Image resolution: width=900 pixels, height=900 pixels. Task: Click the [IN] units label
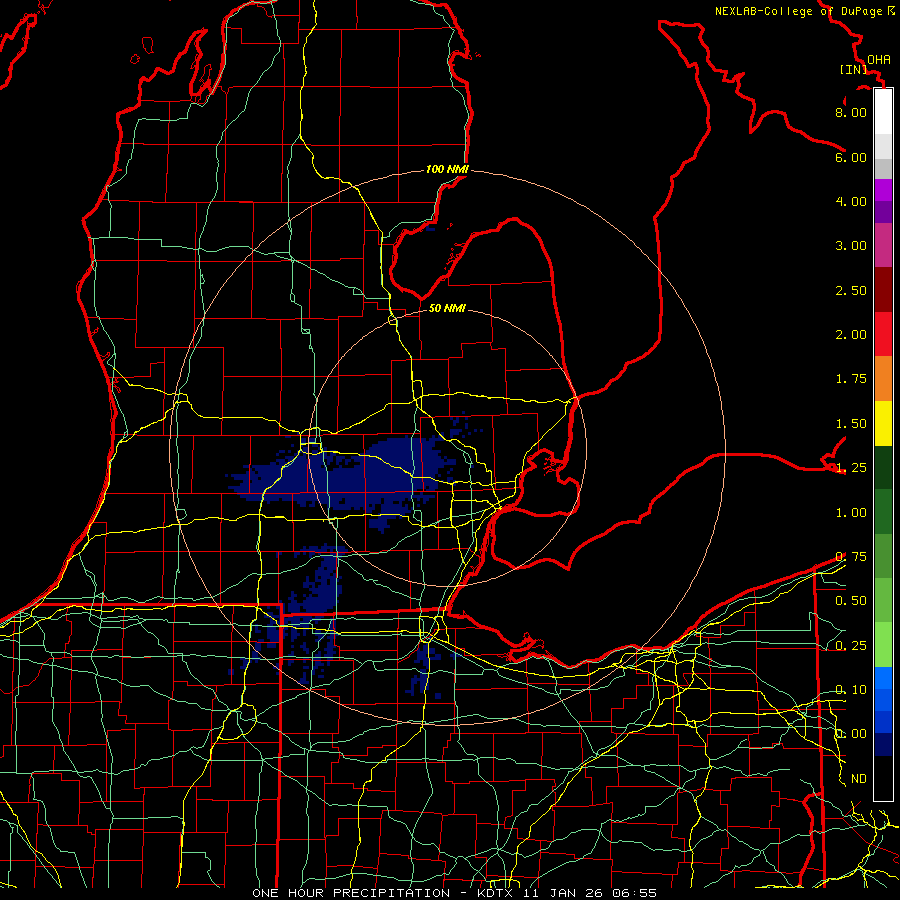tap(853, 69)
